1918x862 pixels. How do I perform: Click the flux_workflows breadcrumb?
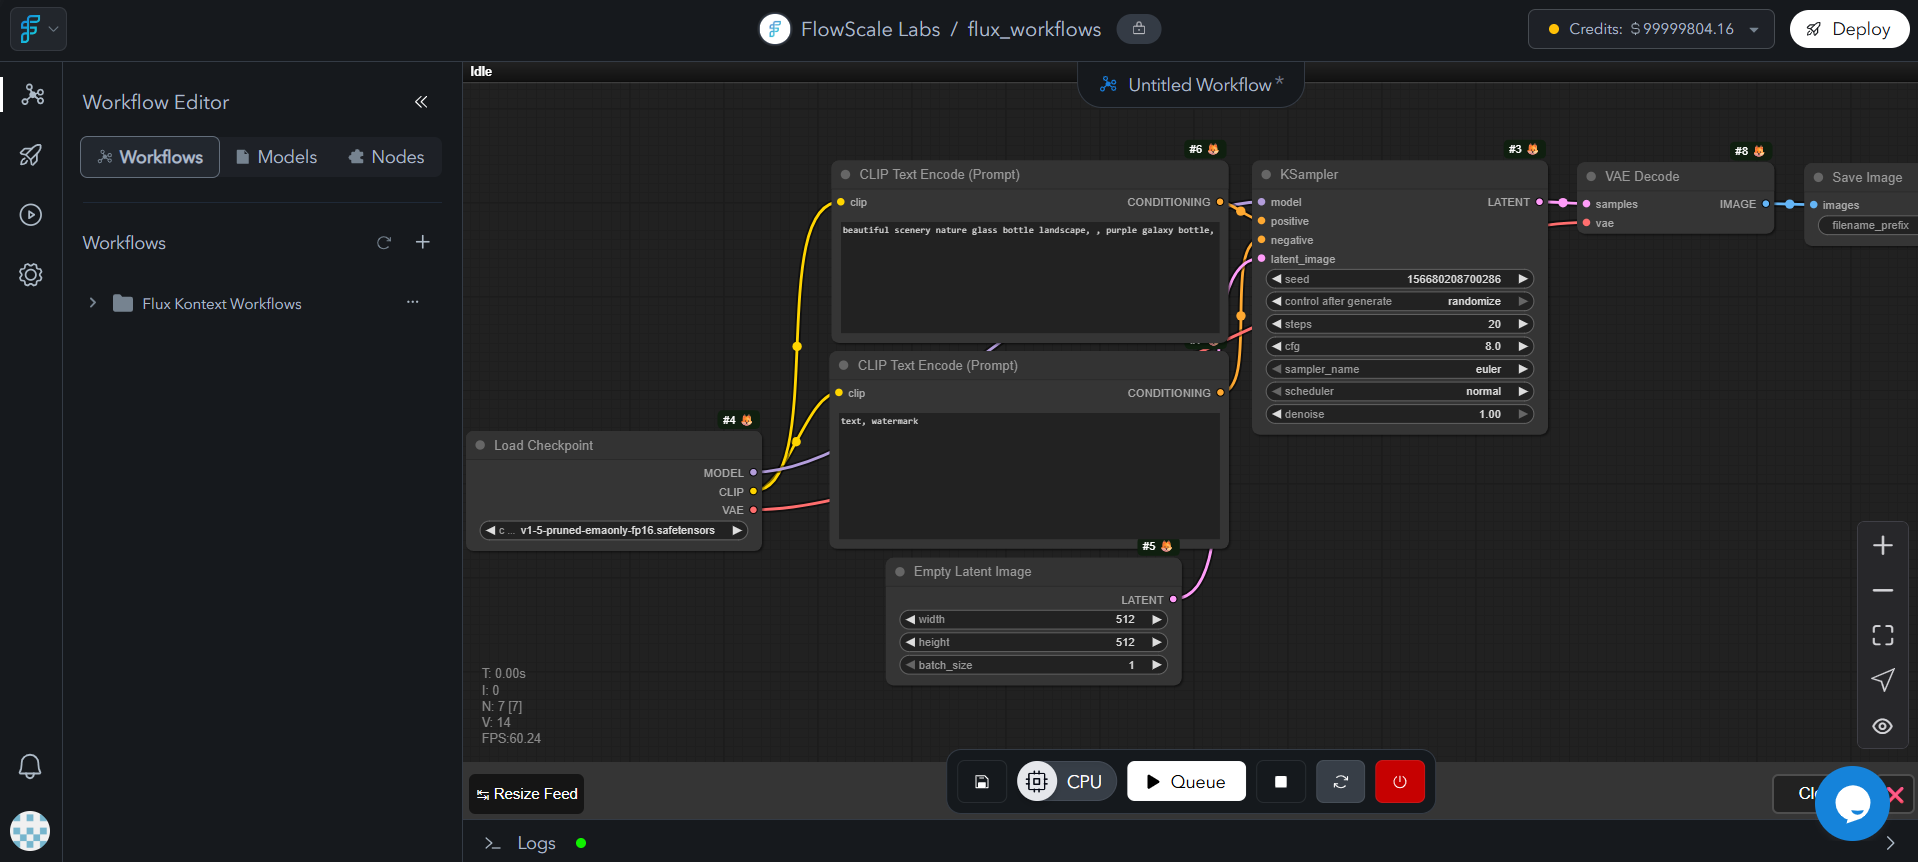pos(1034,29)
